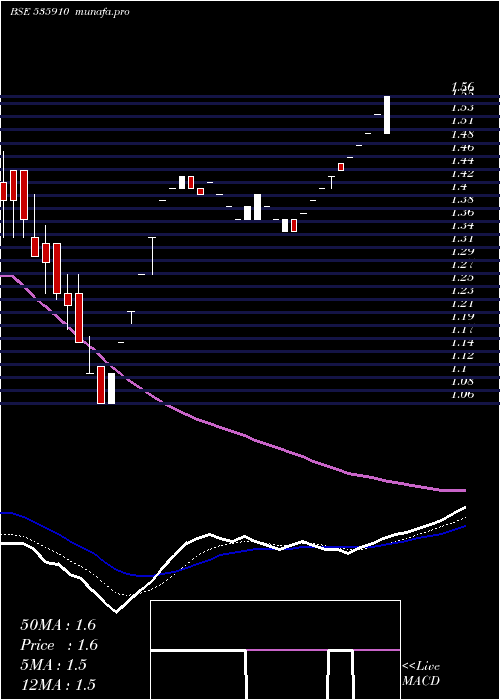Pick the 1.38 price label

(x=462, y=199)
